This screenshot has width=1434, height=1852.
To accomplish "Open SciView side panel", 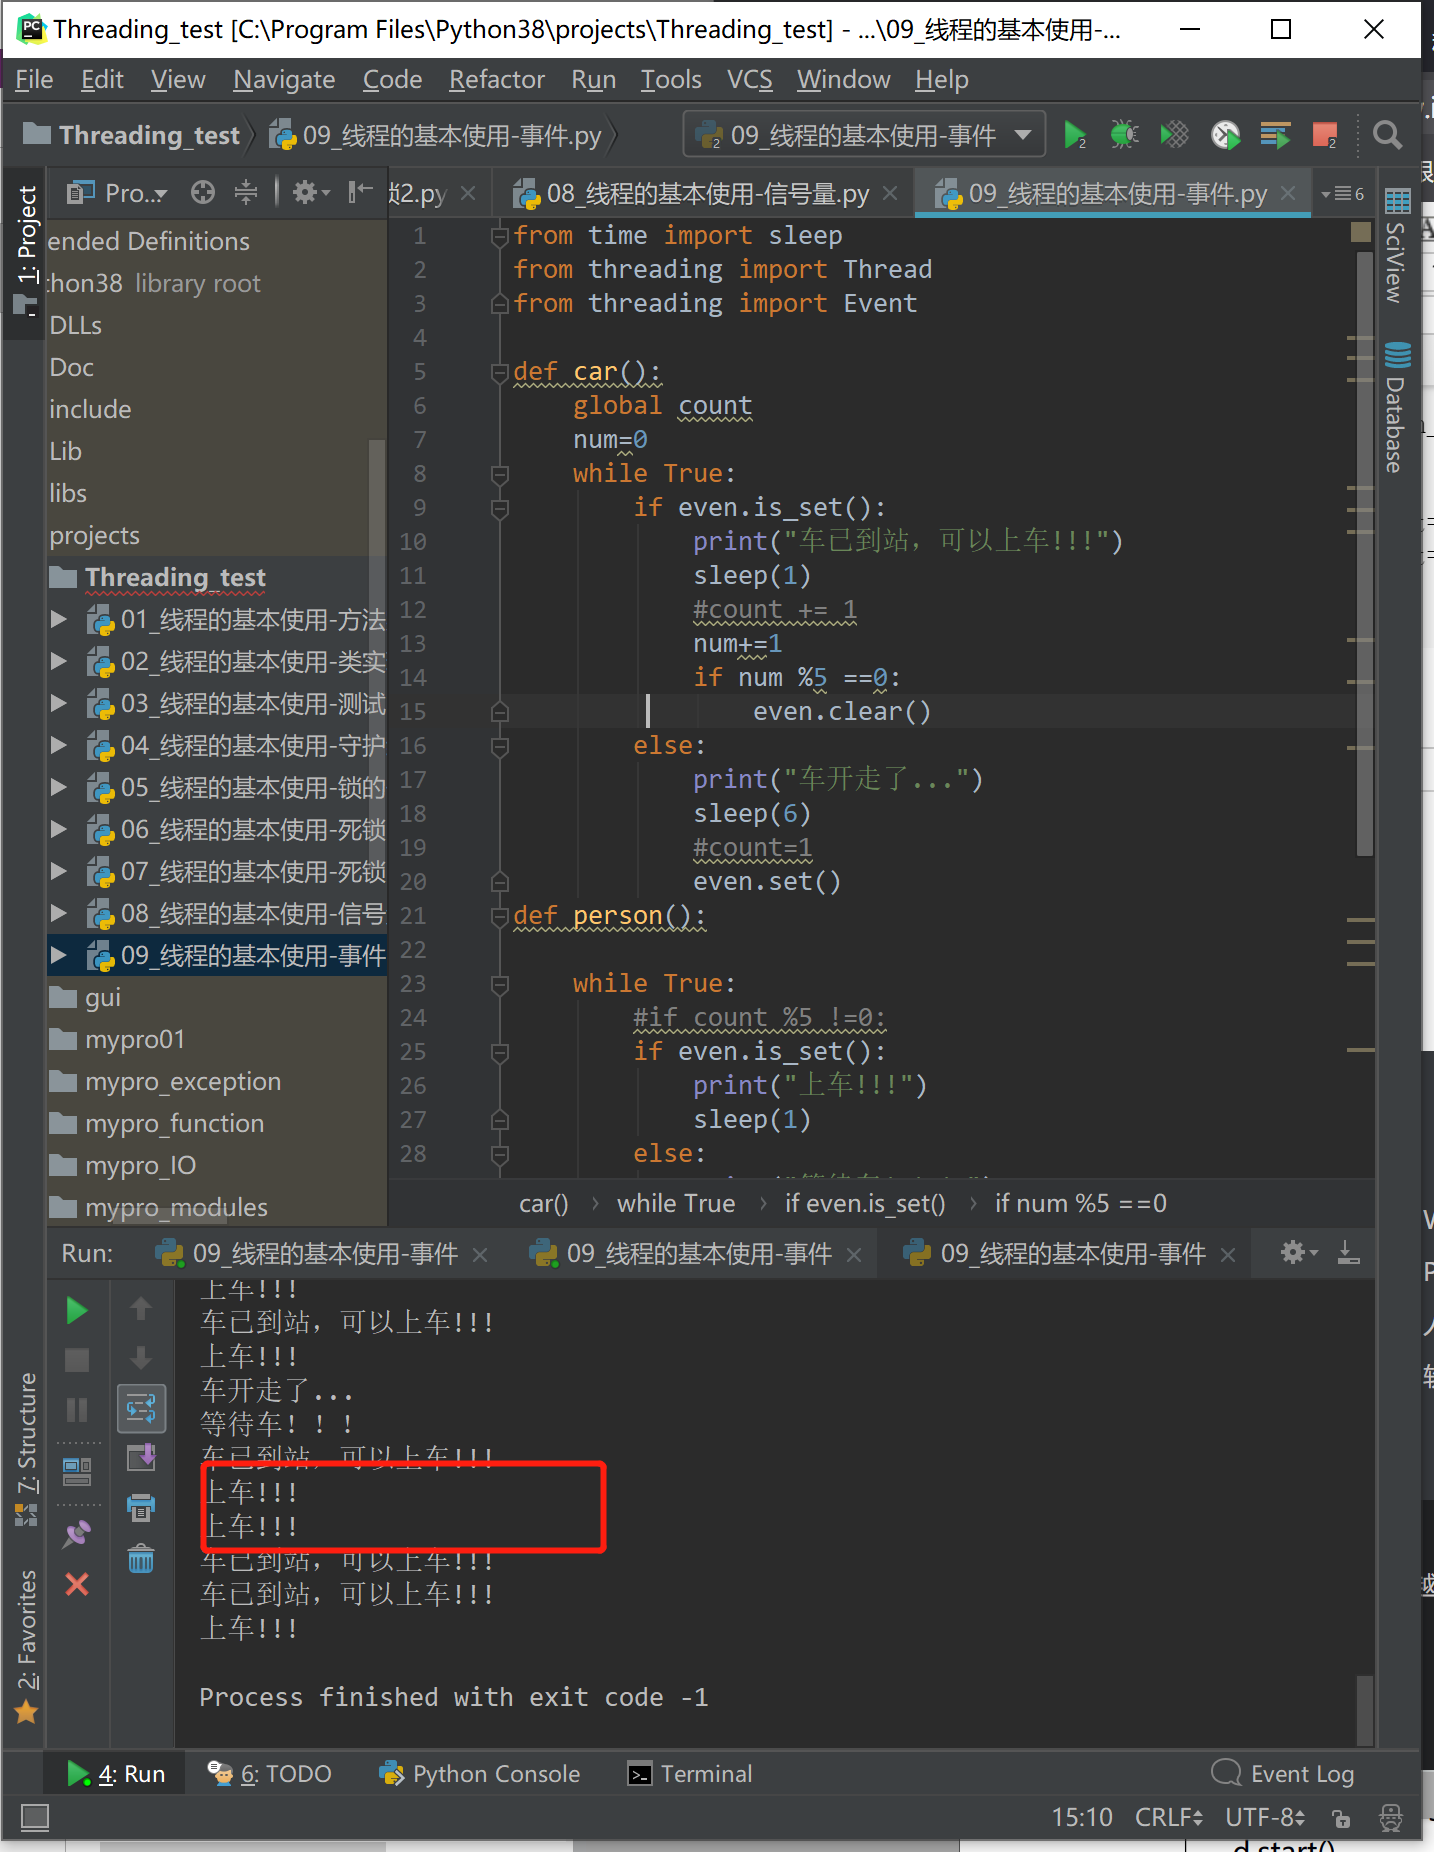I will click(1396, 246).
